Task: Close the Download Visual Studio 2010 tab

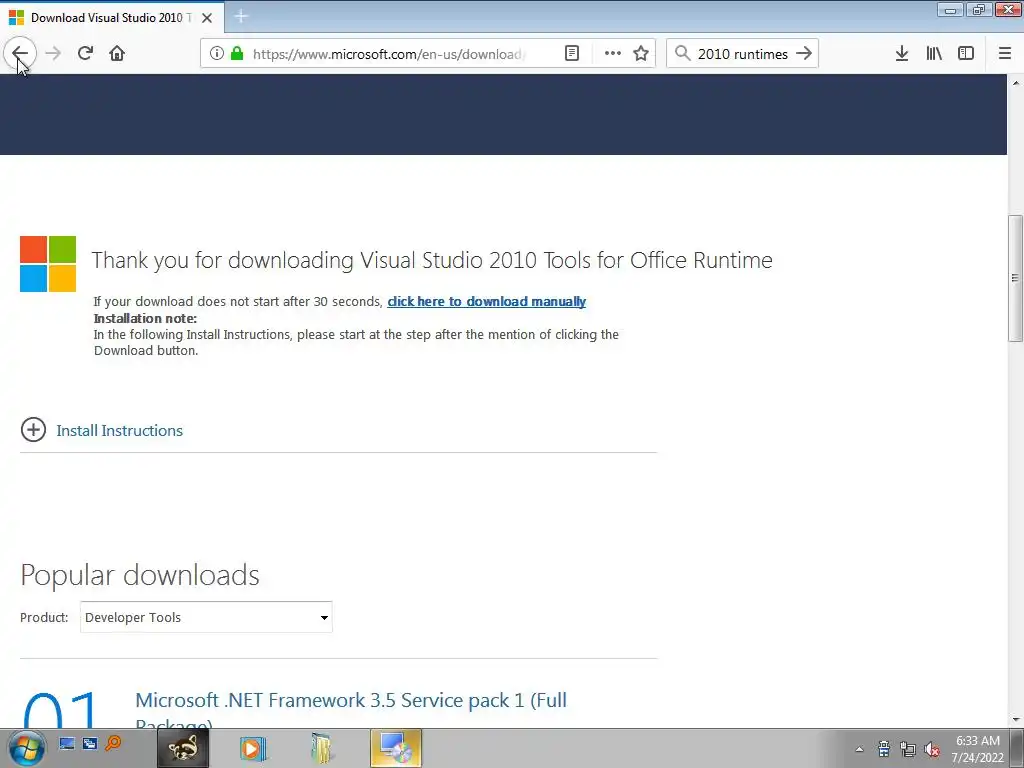Action: pyautogui.click(x=207, y=18)
